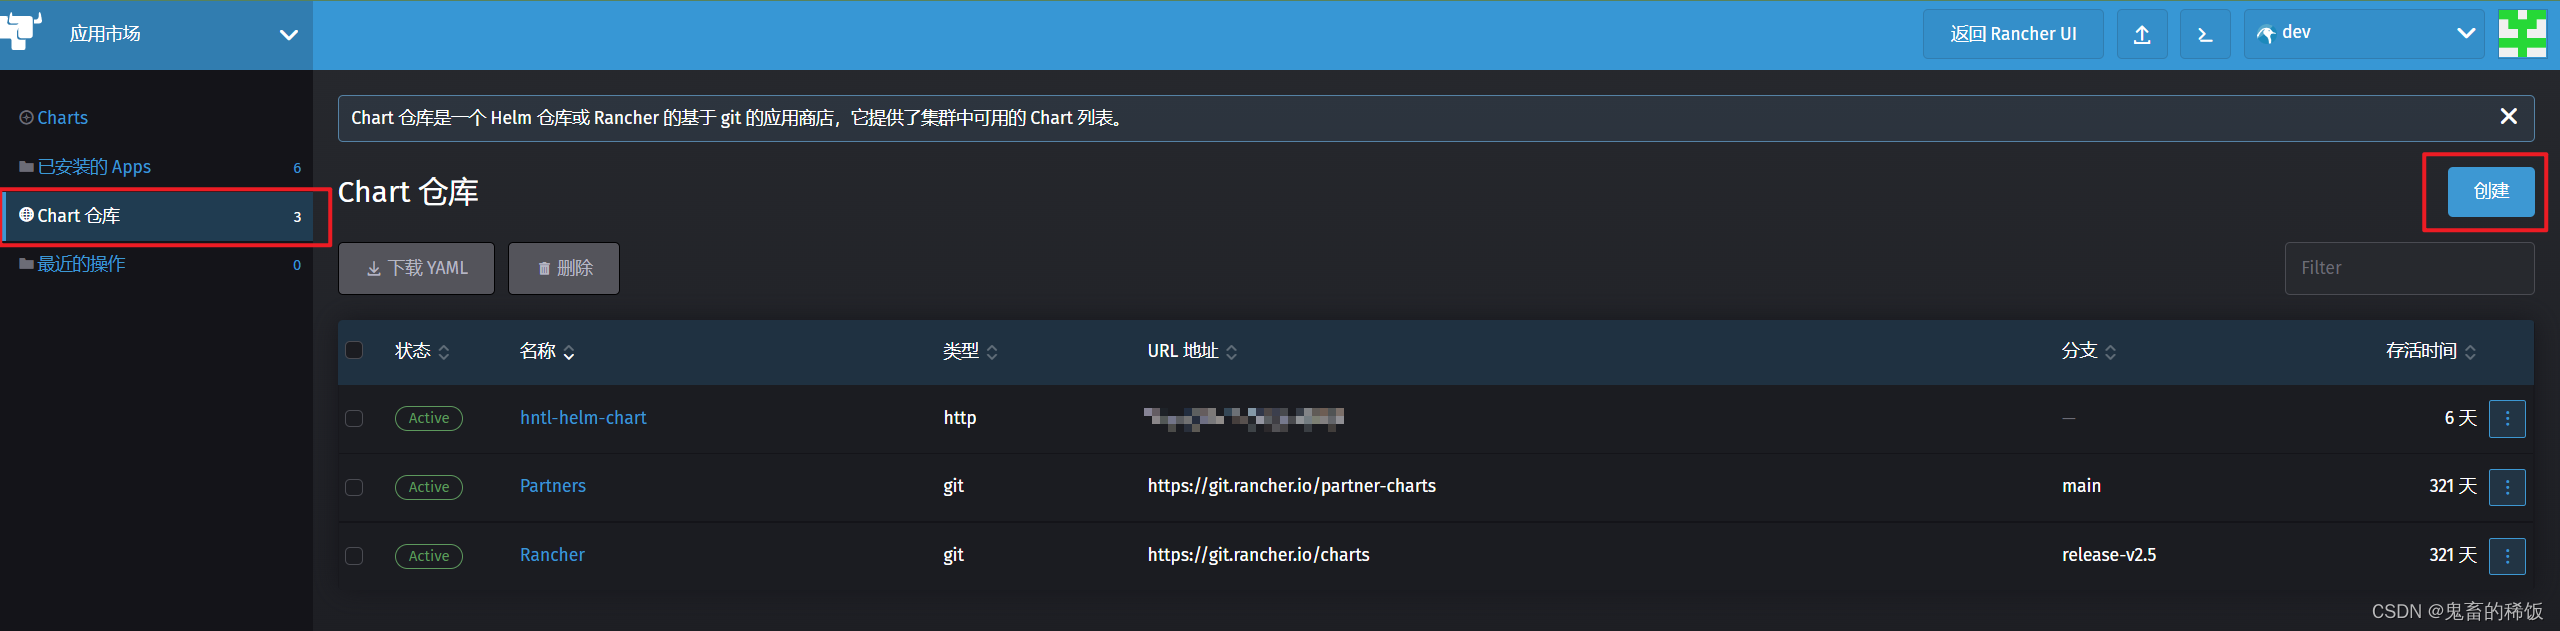Click the Rancher cow logo icon
The width and height of the screenshot is (2560, 631).
(20, 30)
